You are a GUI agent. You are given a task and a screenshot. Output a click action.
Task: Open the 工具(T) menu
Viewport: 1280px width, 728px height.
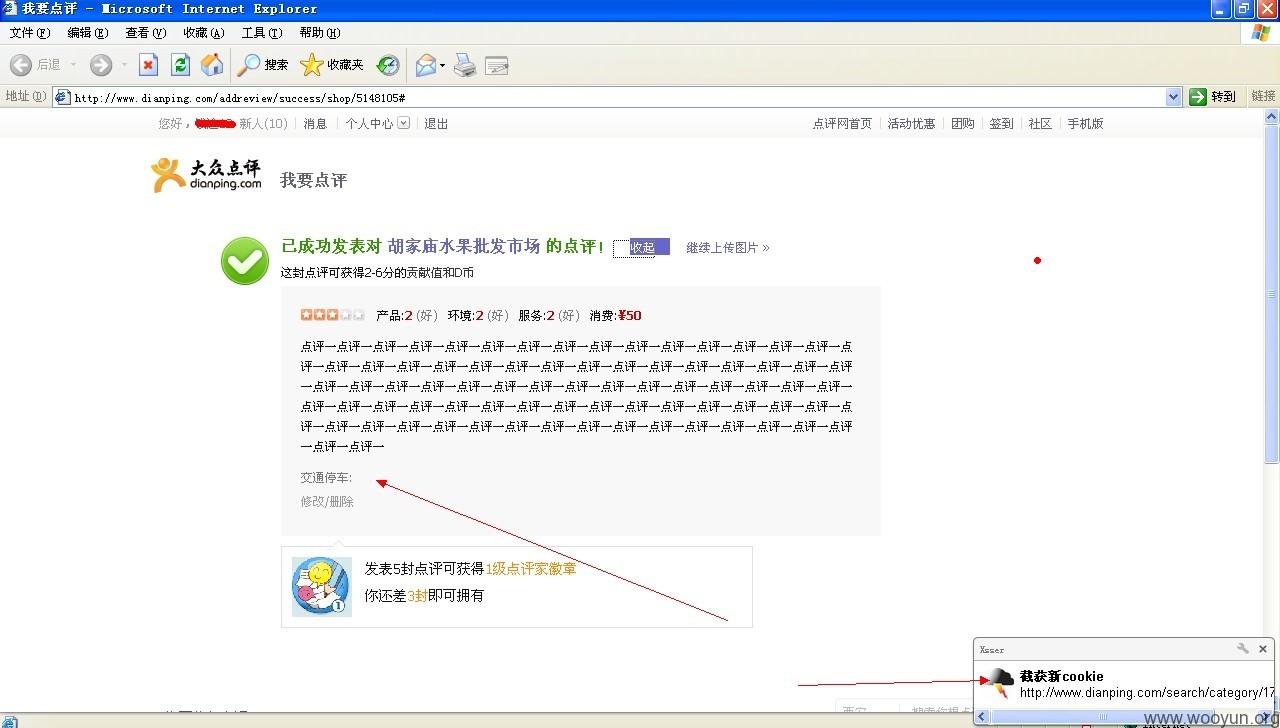[x=262, y=33]
